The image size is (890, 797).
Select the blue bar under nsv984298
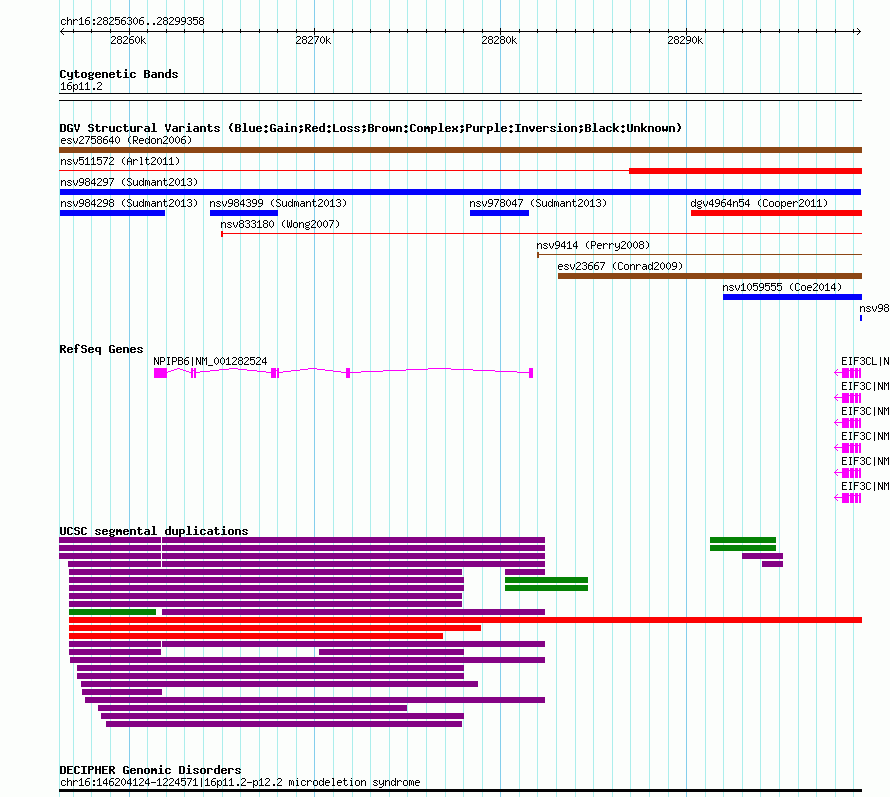[112, 213]
